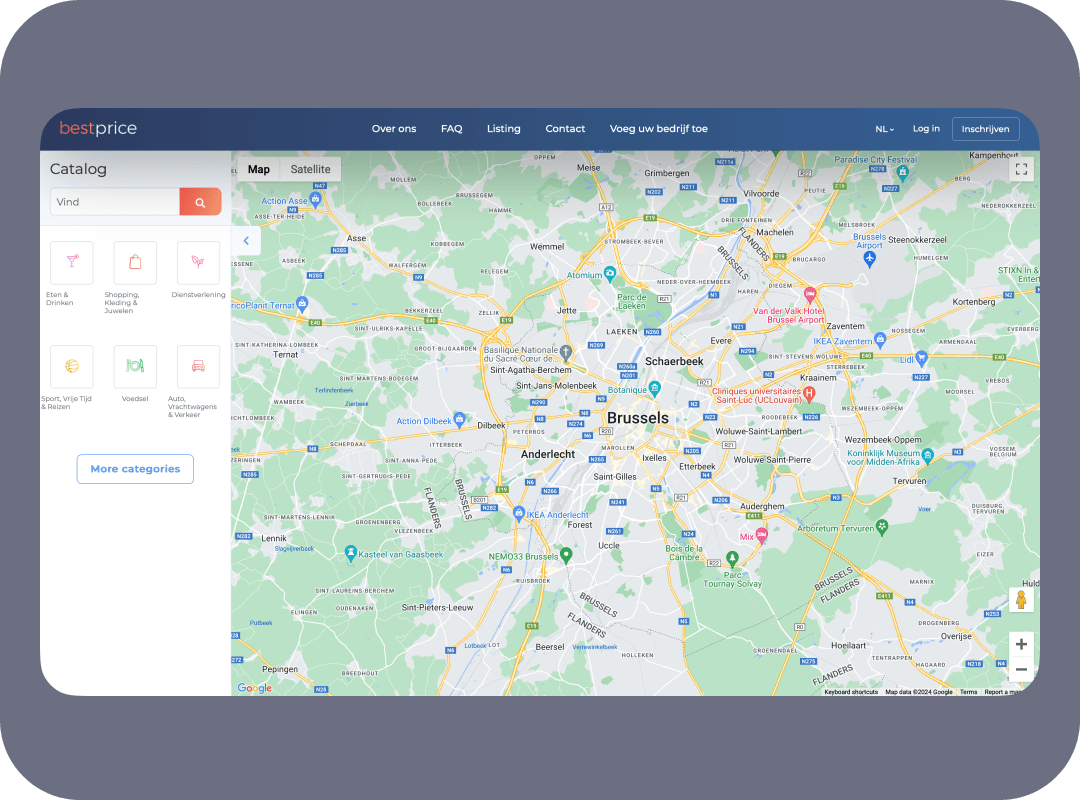Open the Dienstverlening category icon
This screenshot has height=800, width=1080.
pos(198,262)
